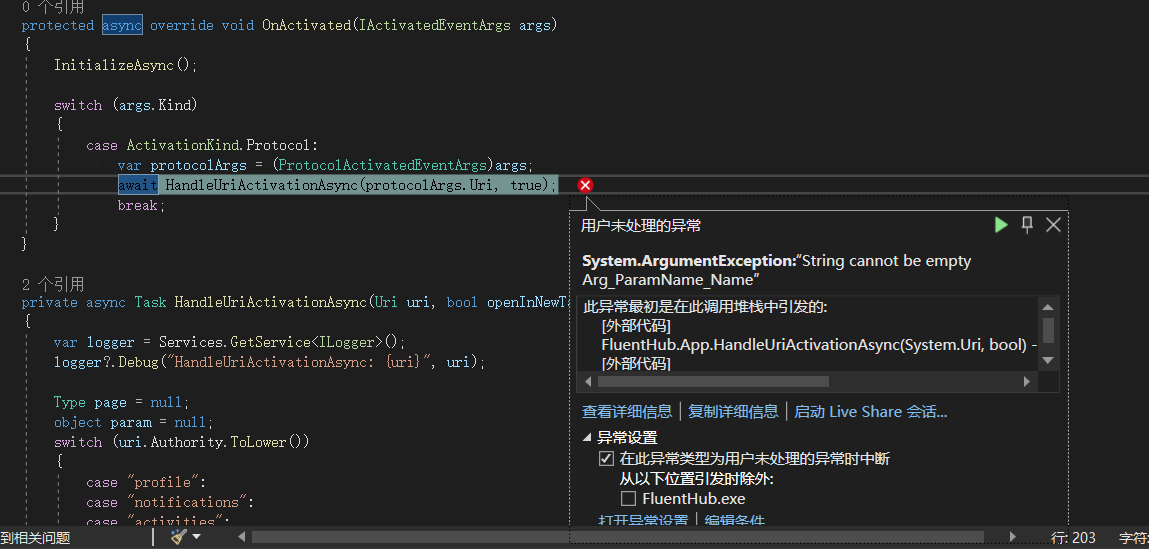Viewport: 1149px width, 549px height.
Task: Click InitializeAsync(); call line
Action: [x=126, y=65]
